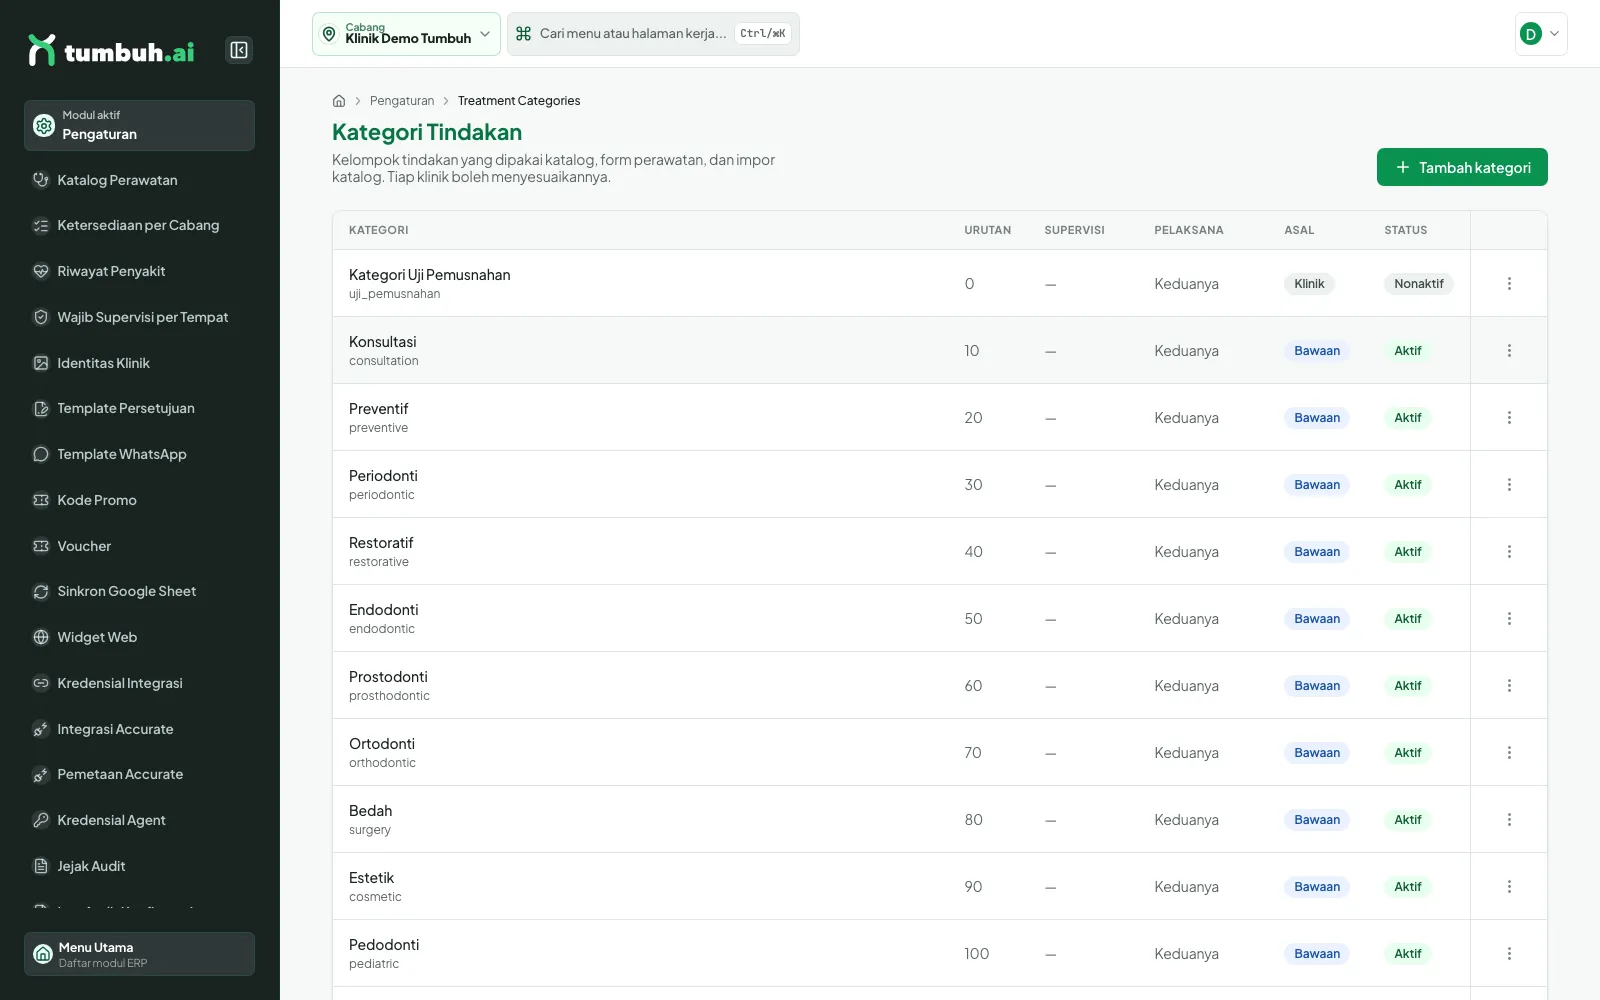Open actions menu for Estetik row
This screenshot has width=1600, height=1000.
click(x=1509, y=887)
